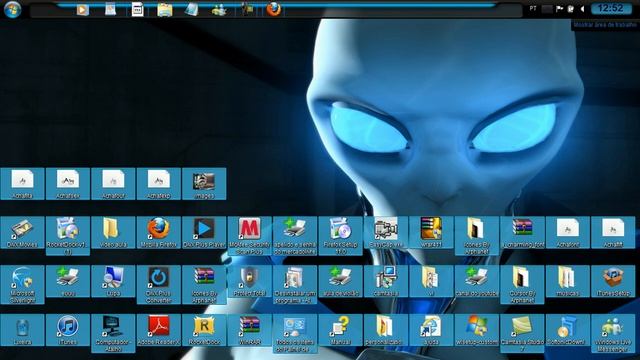The width and height of the screenshot is (640, 360).
Task: Select the Cursor By Arpanet folder
Action: click(522, 284)
